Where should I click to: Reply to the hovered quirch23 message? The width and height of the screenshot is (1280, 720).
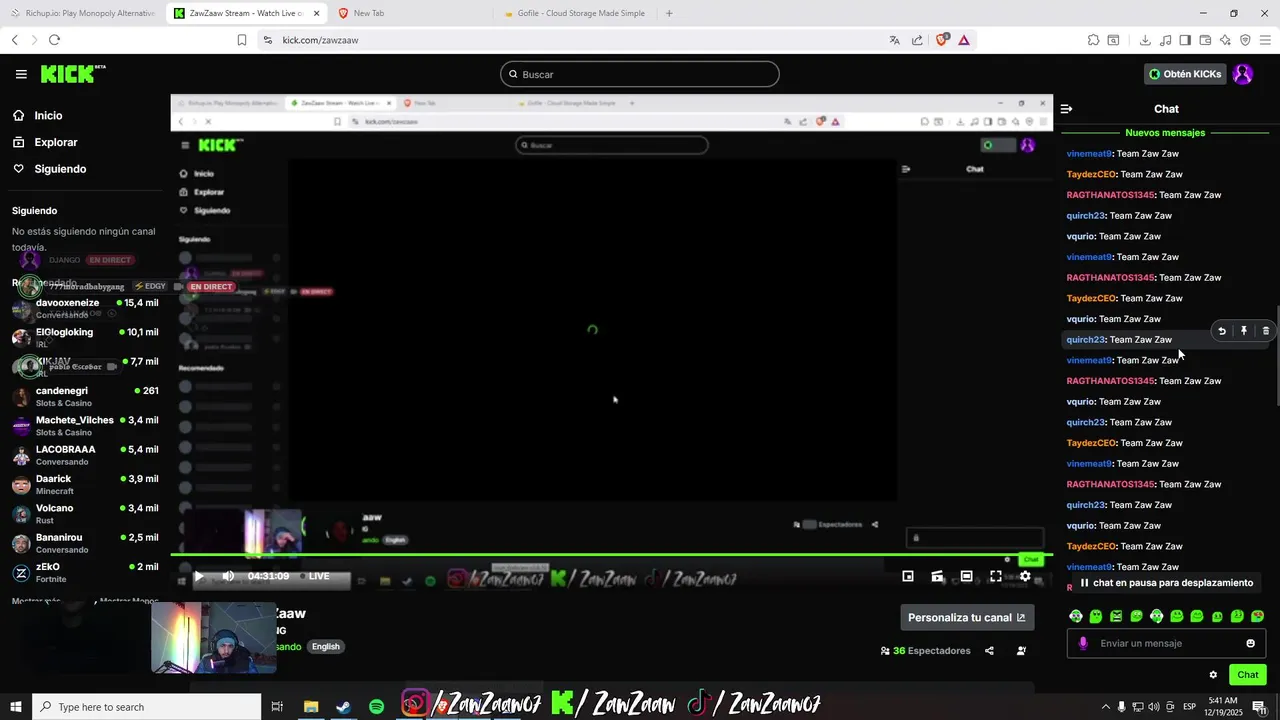click(x=1222, y=331)
